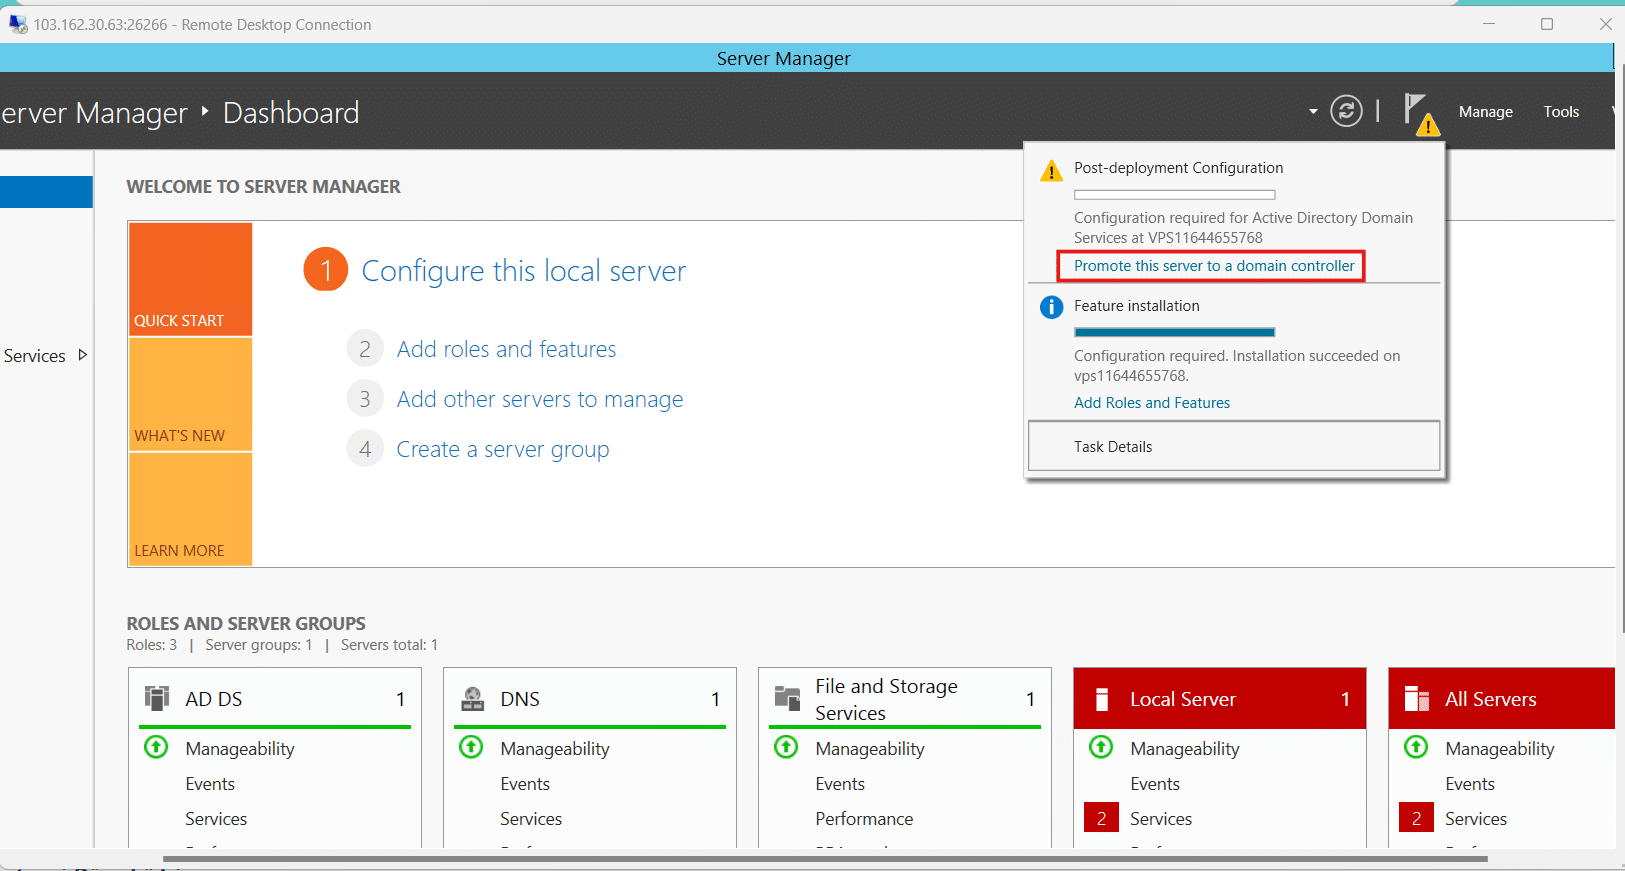
Task: Click the Post-deployment Configuration progress bar
Action: tap(1175, 195)
